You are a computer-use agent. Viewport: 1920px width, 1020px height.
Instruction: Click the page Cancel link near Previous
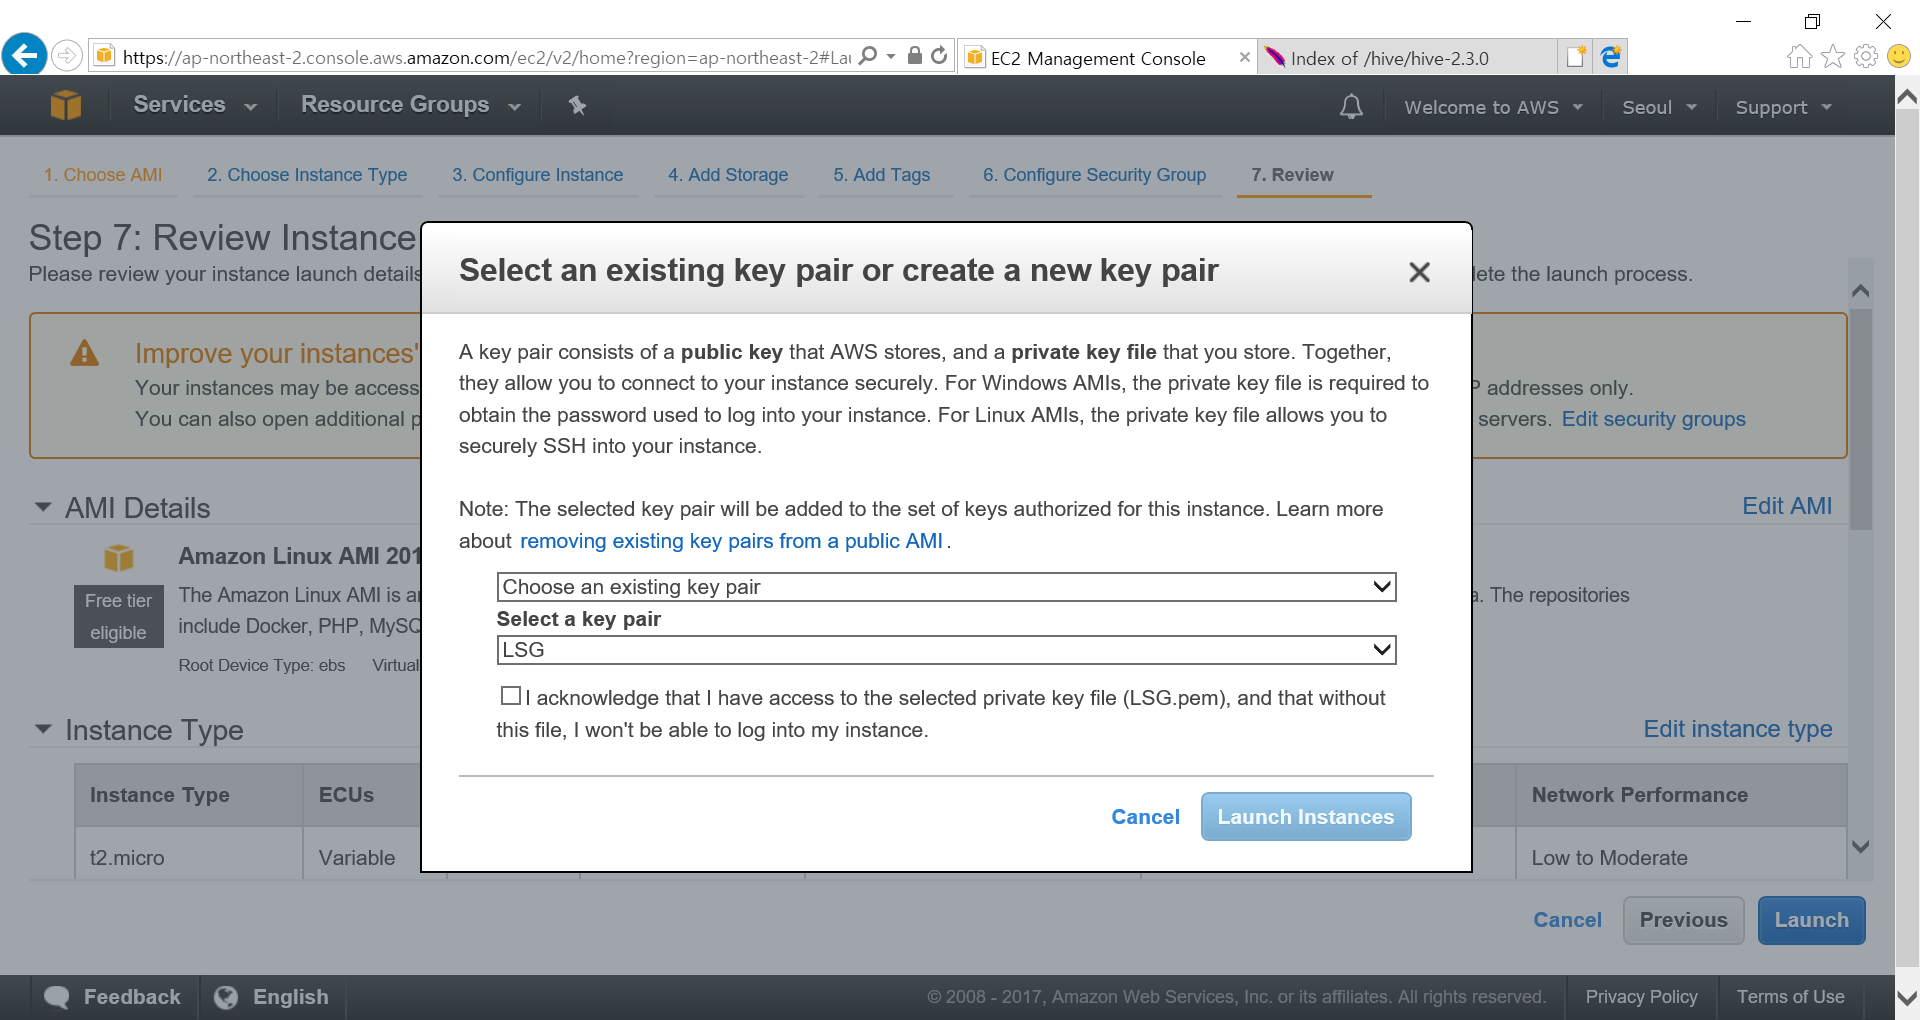point(1567,920)
